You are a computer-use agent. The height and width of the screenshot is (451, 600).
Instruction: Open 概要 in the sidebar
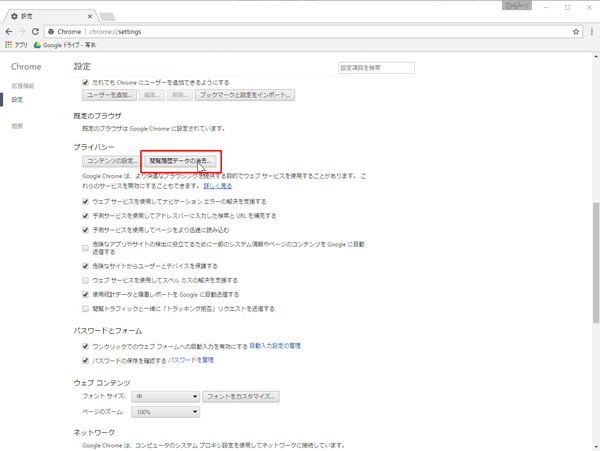[17, 126]
